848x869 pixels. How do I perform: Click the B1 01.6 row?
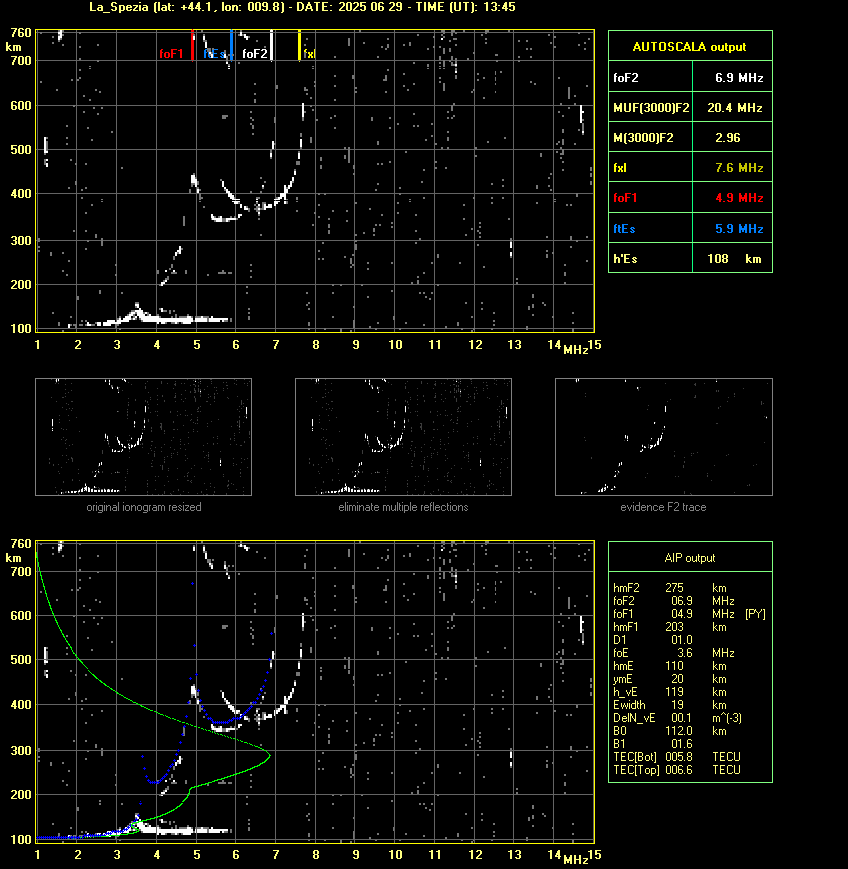tap(653, 744)
